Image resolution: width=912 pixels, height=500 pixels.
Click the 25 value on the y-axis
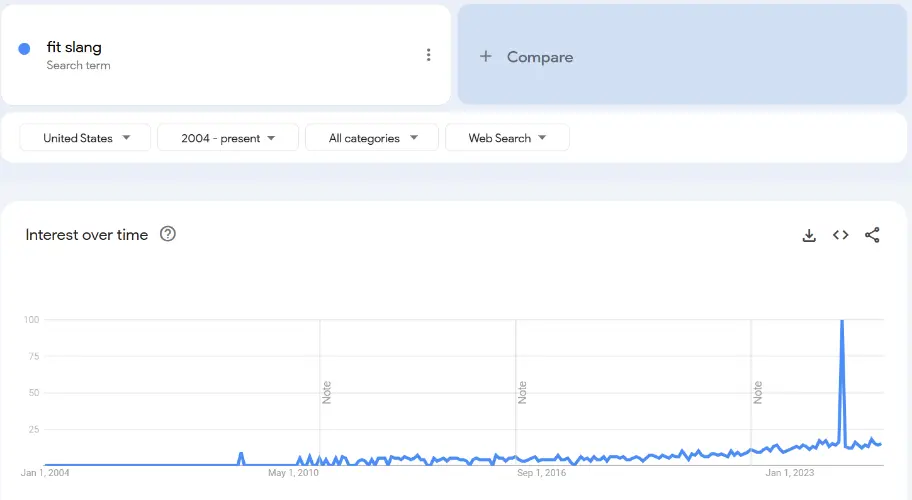click(34, 430)
